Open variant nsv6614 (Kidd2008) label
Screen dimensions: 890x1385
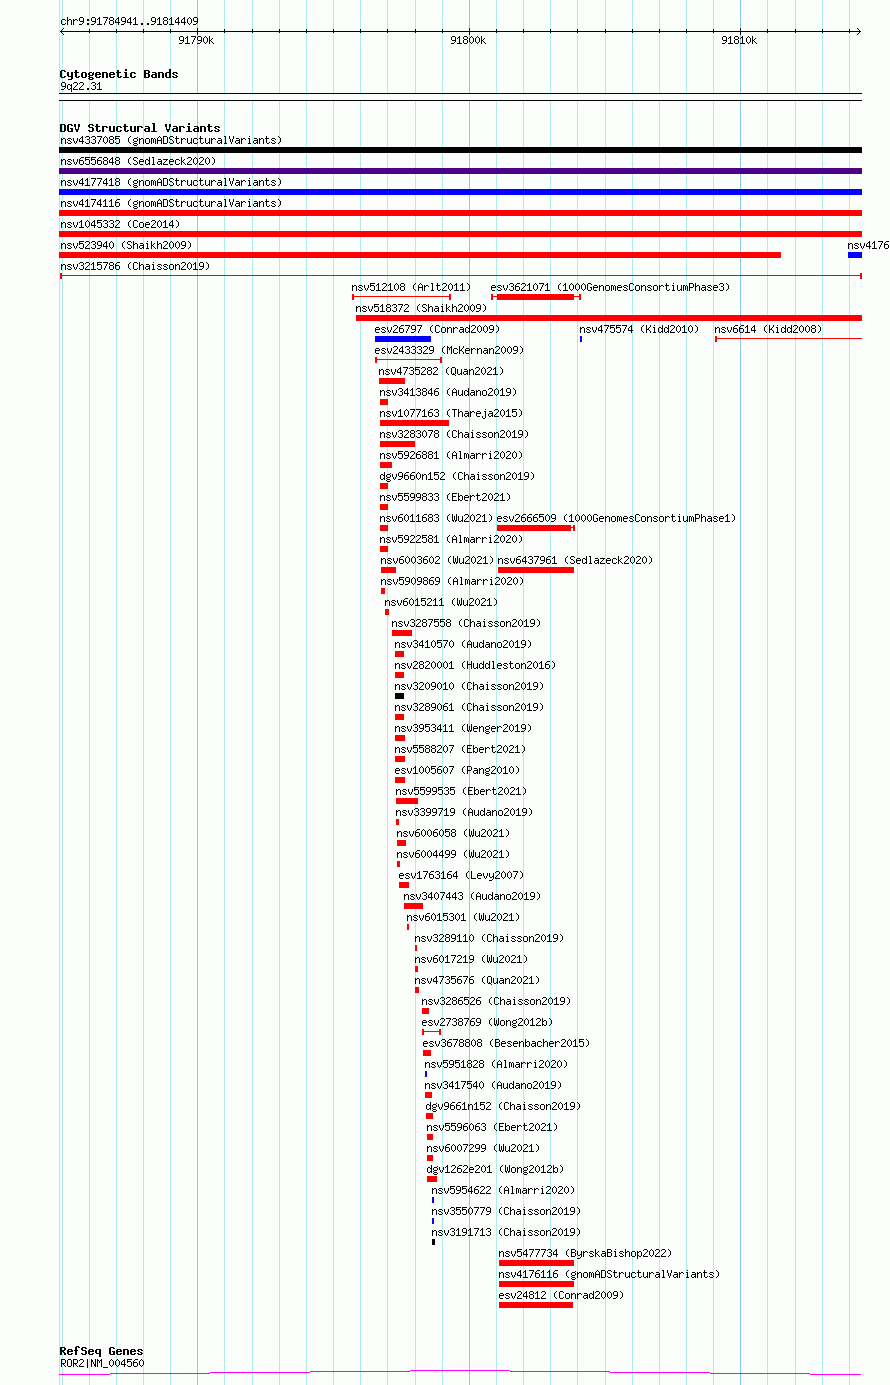768,329
